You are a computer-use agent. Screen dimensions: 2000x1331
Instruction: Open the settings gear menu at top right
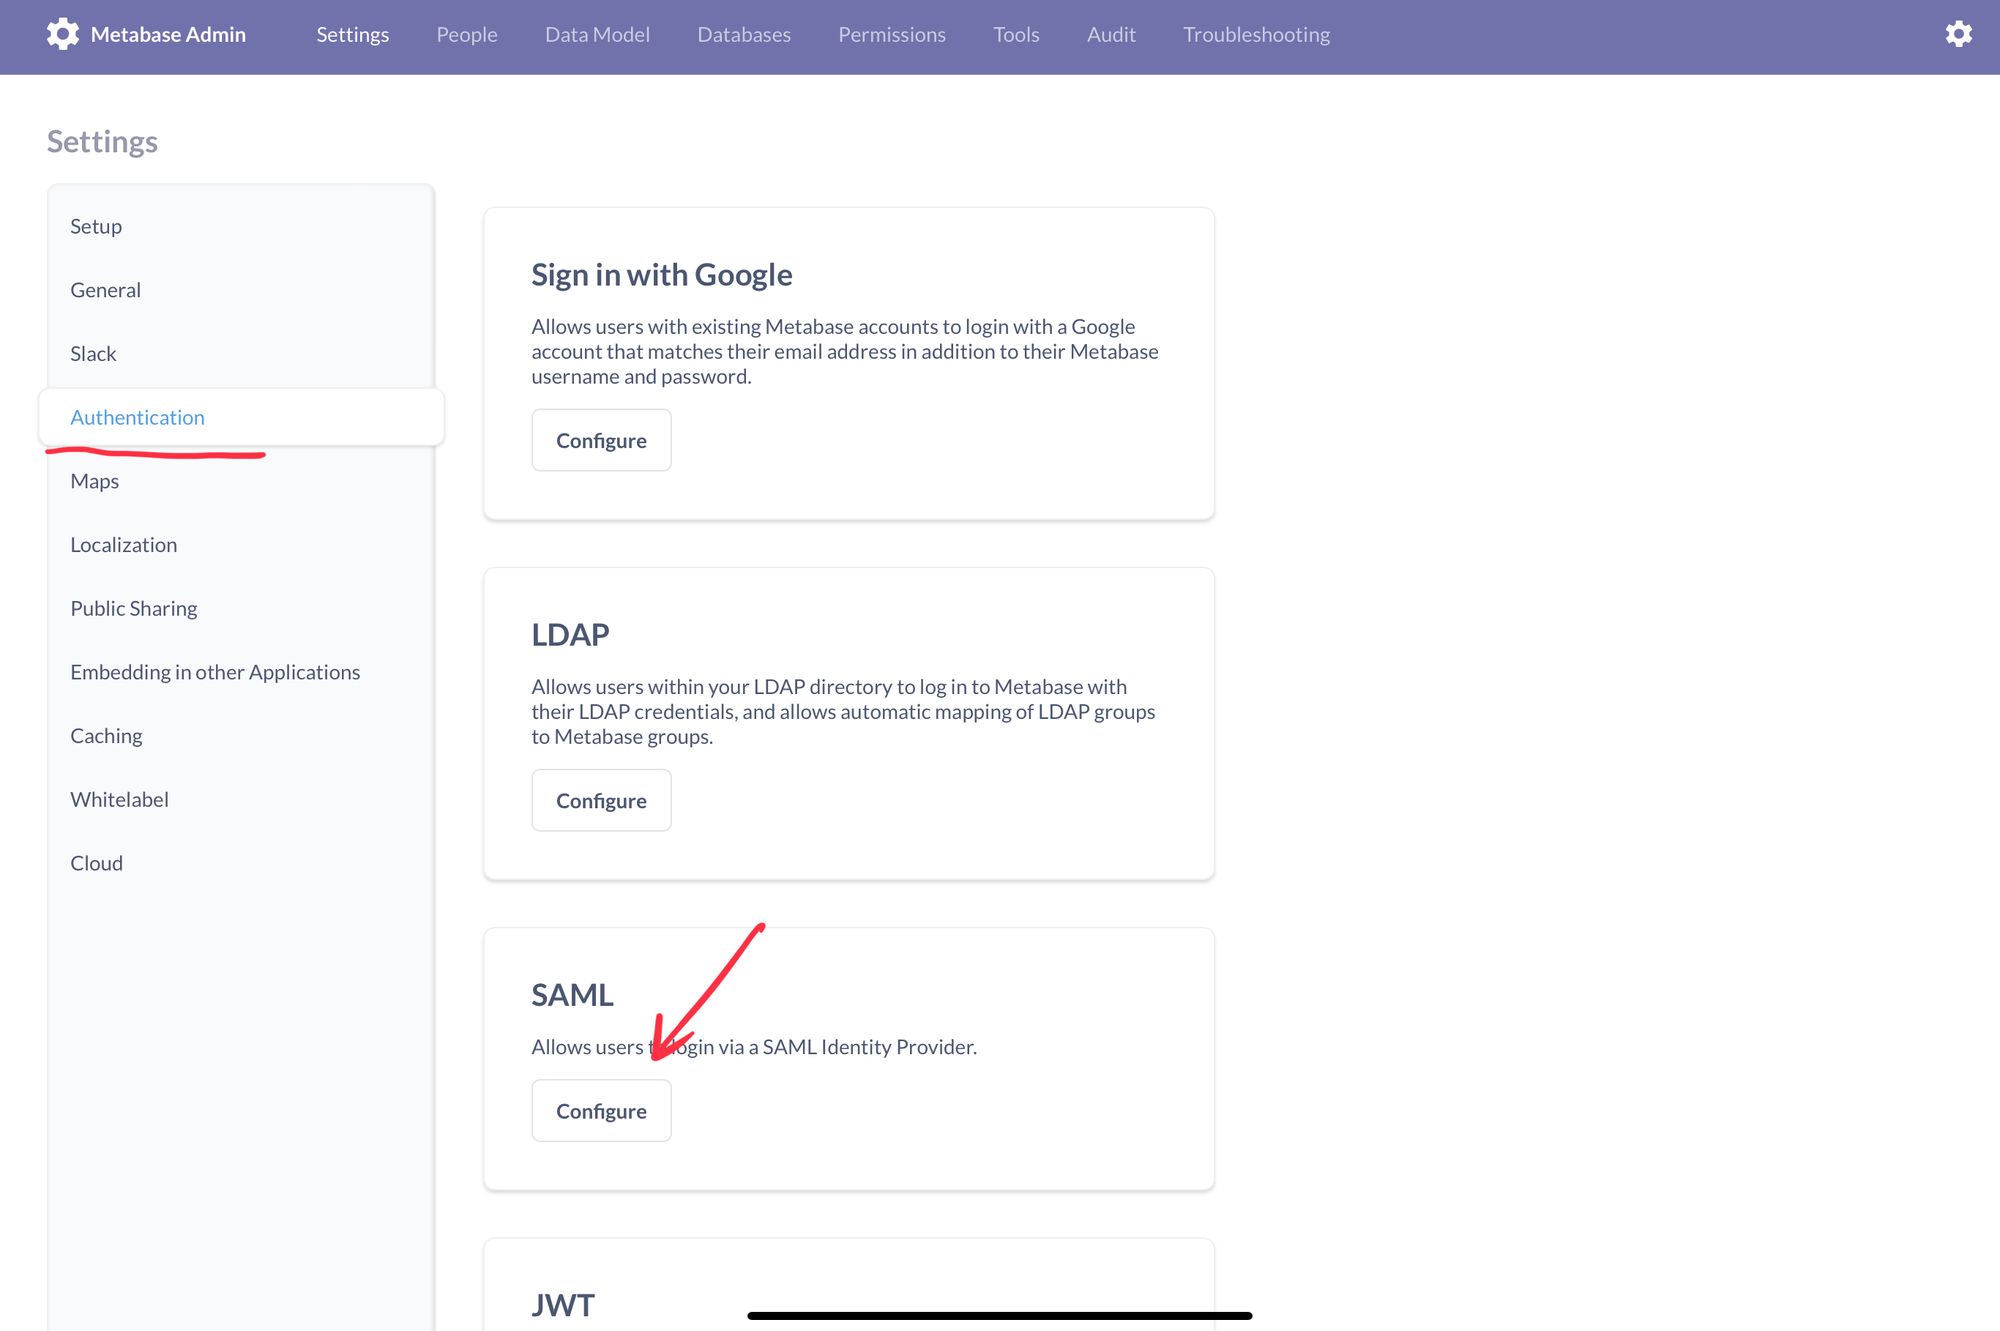(x=1958, y=34)
